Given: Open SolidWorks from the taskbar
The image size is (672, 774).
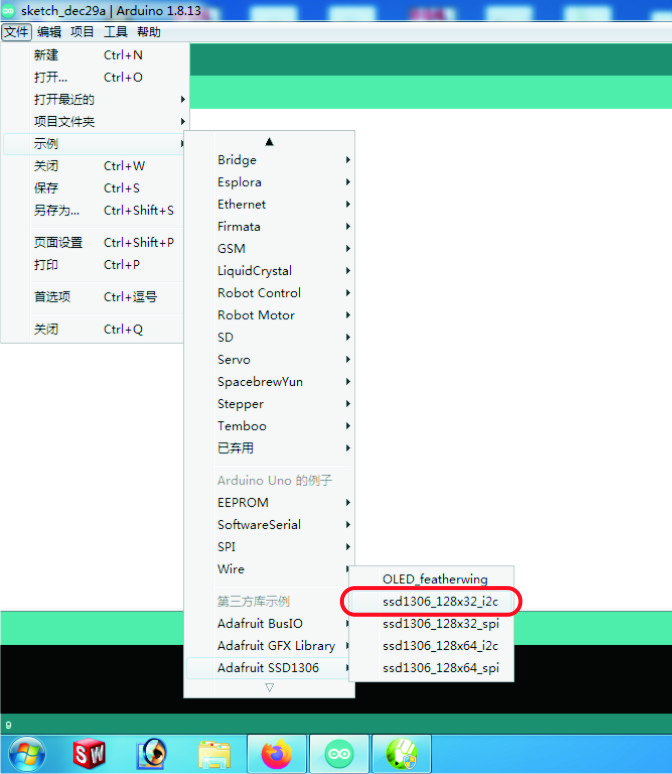Looking at the screenshot, I should (x=89, y=753).
